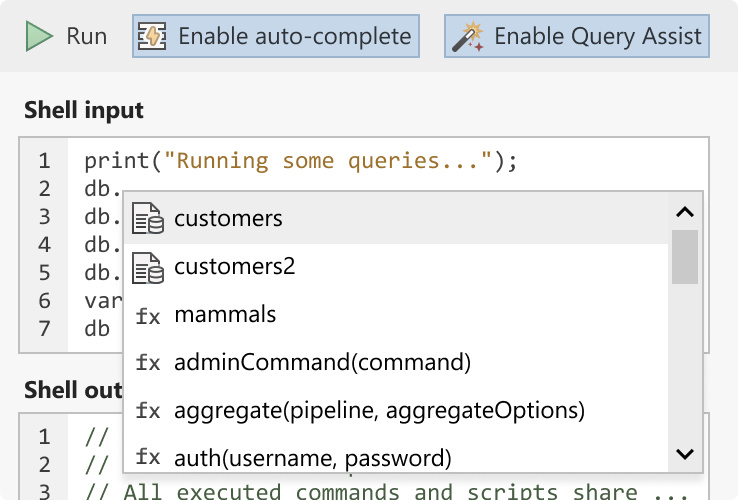The image size is (738, 500).
Task: Click the Query Assist magic wand icon
Action: coord(467,37)
